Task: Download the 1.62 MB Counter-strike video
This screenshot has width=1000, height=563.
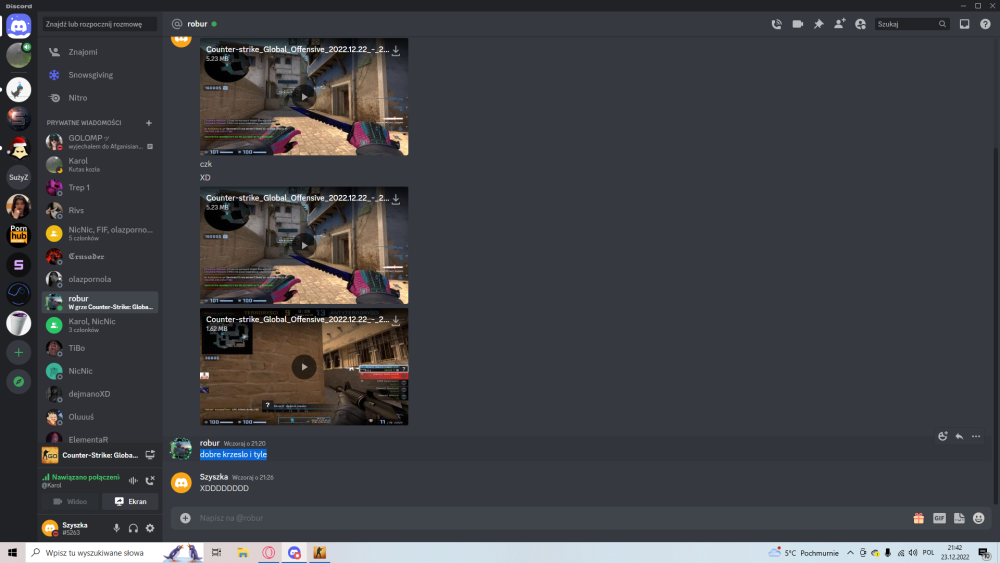Action: (396, 320)
